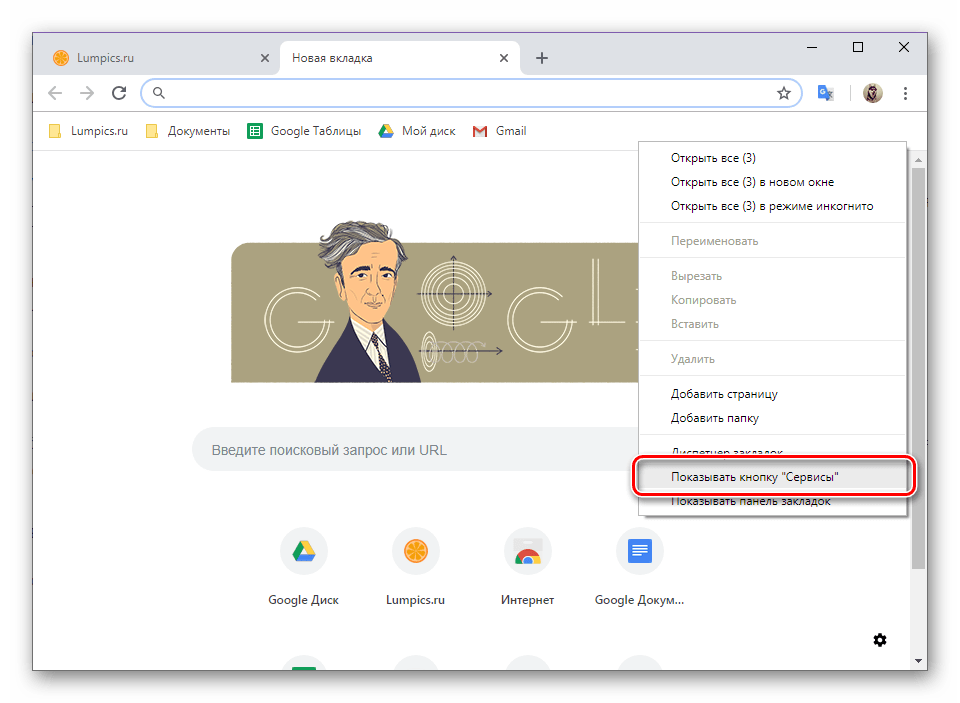Screen dimensions: 960x703
Task: Click the page reload icon
Action: click(119, 93)
